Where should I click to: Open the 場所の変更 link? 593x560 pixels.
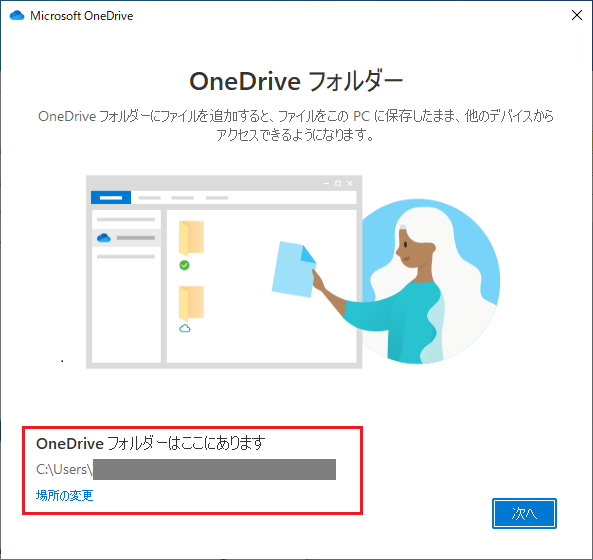click(x=64, y=495)
